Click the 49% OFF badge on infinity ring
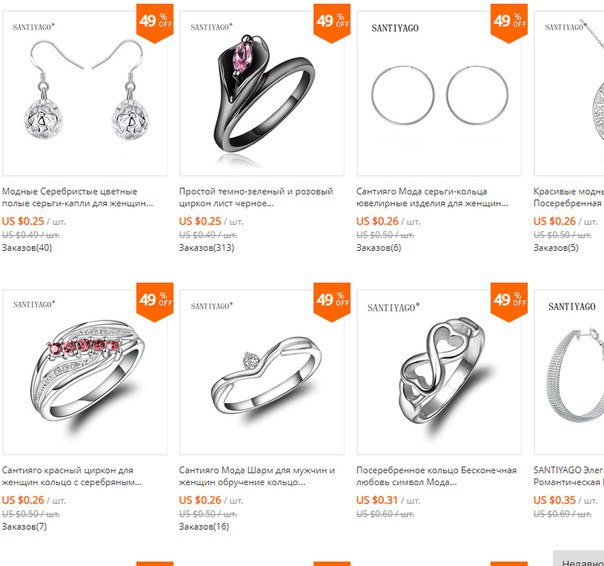This screenshot has width=604, height=566. coord(509,302)
